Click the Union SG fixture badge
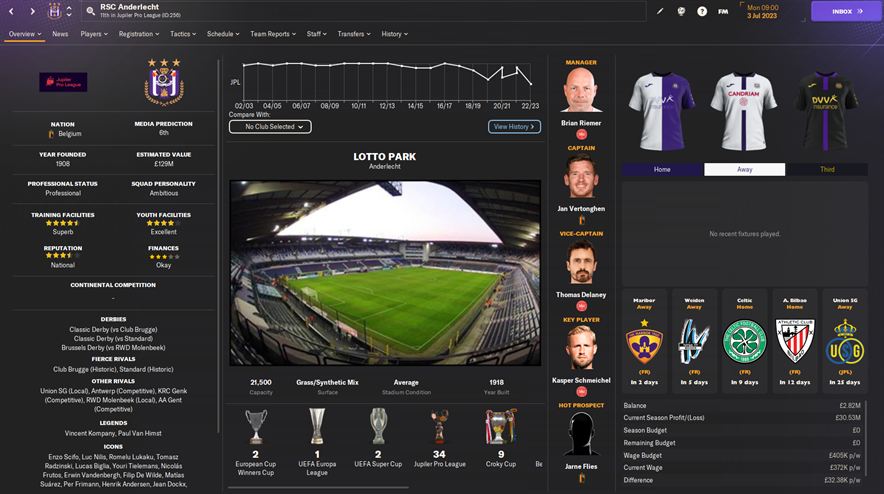Image resolution: width=884 pixels, height=494 pixels. 845,341
